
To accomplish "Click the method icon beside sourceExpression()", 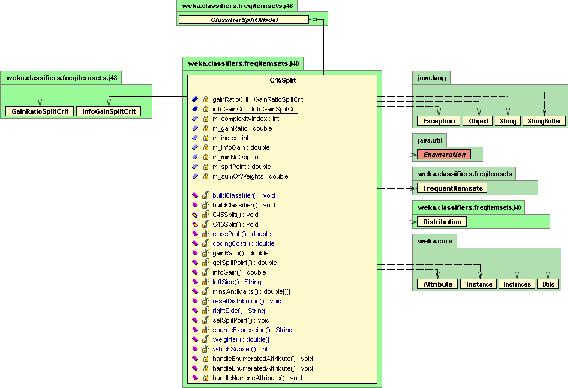I will (195, 330).
